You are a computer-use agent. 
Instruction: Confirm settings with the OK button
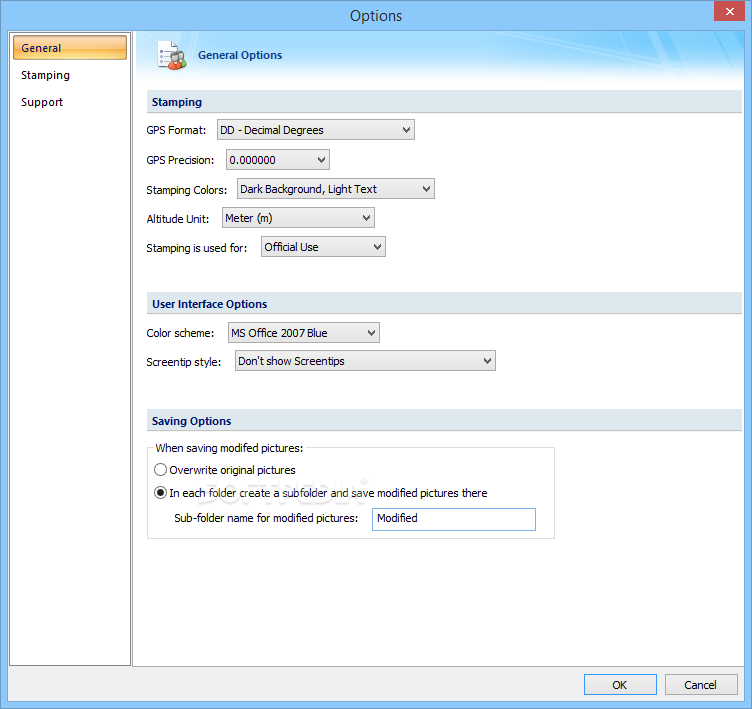tap(620, 685)
